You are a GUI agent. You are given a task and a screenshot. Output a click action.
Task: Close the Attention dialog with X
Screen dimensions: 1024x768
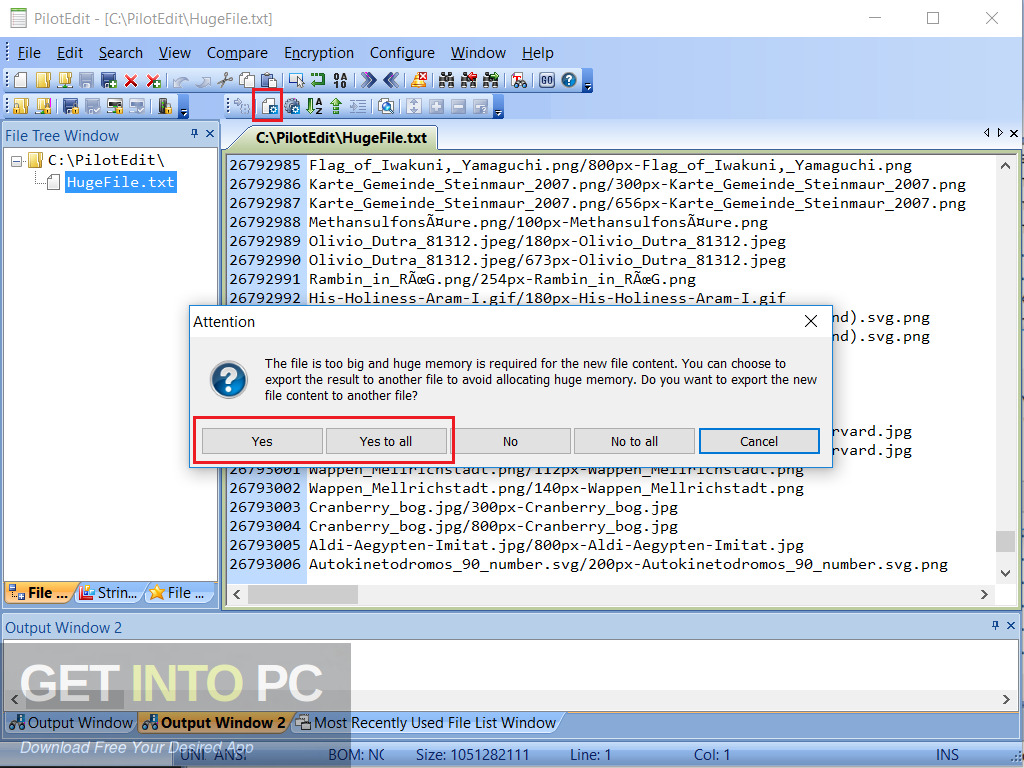(x=810, y=321)
